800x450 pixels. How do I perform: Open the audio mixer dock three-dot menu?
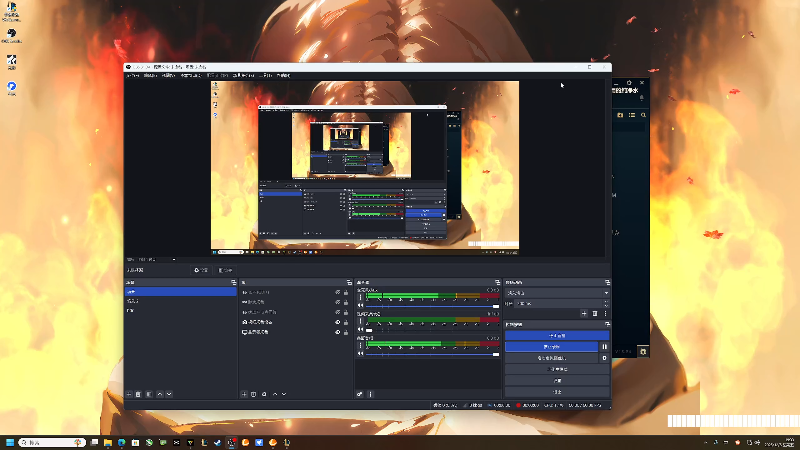coord(370,394)
